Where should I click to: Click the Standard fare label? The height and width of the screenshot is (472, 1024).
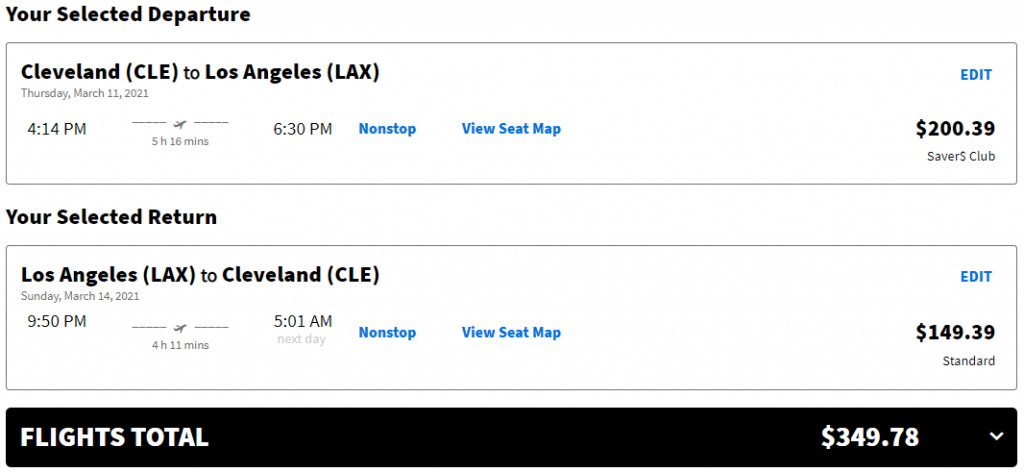[969, 361]
